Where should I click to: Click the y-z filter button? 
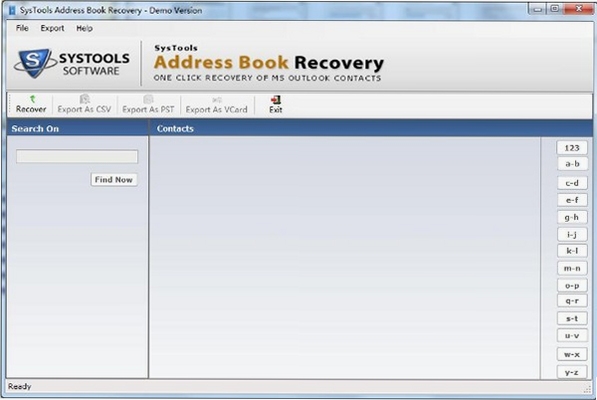point(572,372)
